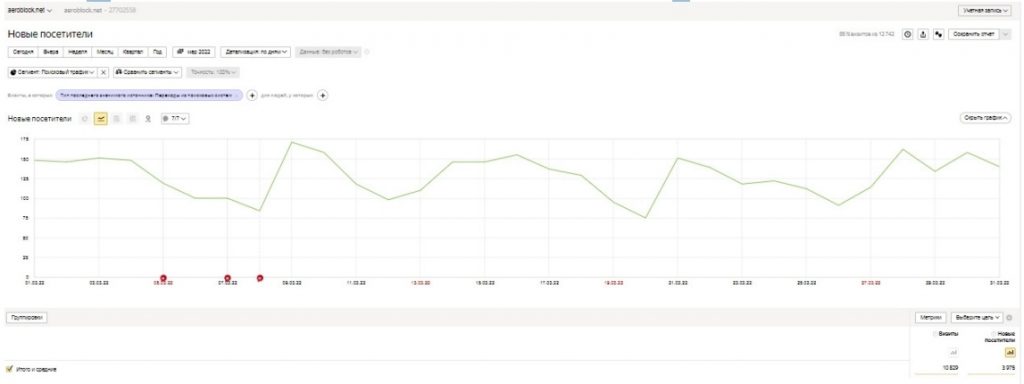Screen dimensions: 1024x384
Task: Click the Новые посетители page title
Action: (x=50, y=33)
